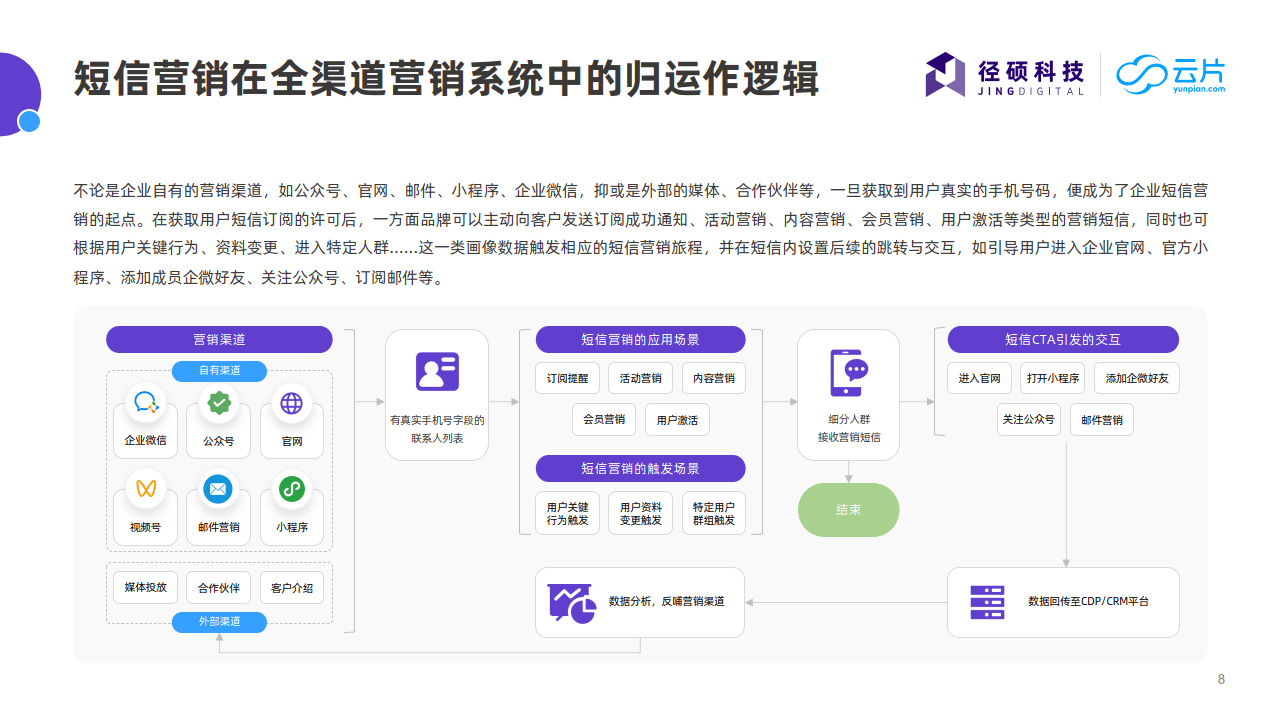Screen dimensions: 1280x720
Task: Click the 客户介绍 box
Action: (291, 587)
